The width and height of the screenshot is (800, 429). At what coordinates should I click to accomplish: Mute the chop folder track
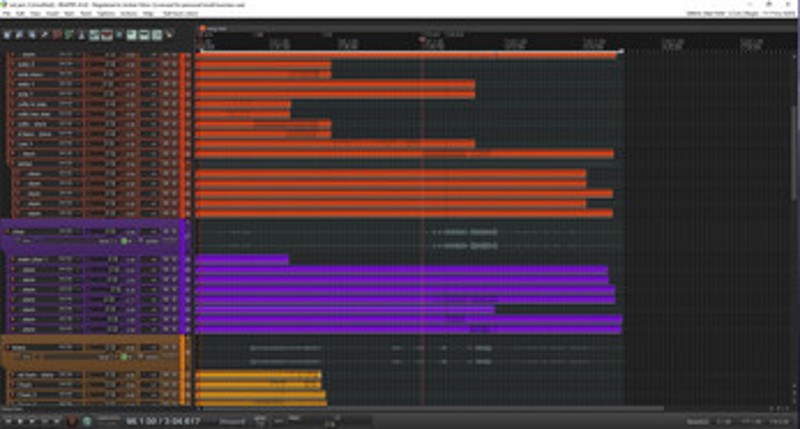coord(166,232)
